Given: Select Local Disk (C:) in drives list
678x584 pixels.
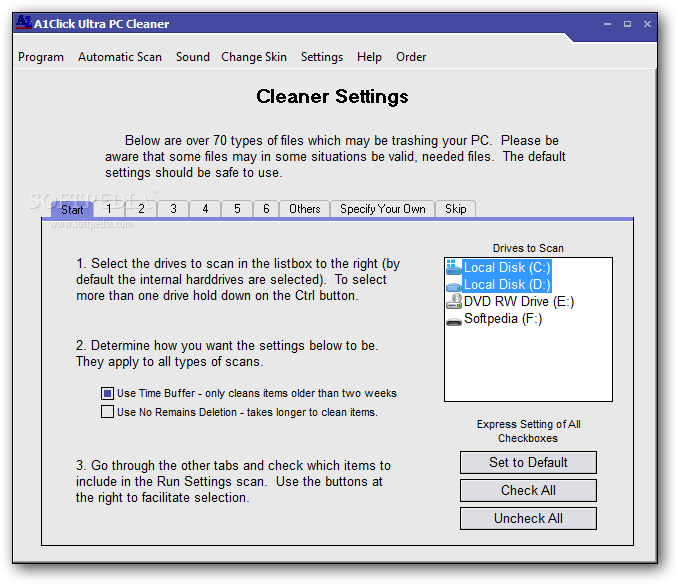Looking at the screenshot, I should pyautogui.click(x=507, y=268).
